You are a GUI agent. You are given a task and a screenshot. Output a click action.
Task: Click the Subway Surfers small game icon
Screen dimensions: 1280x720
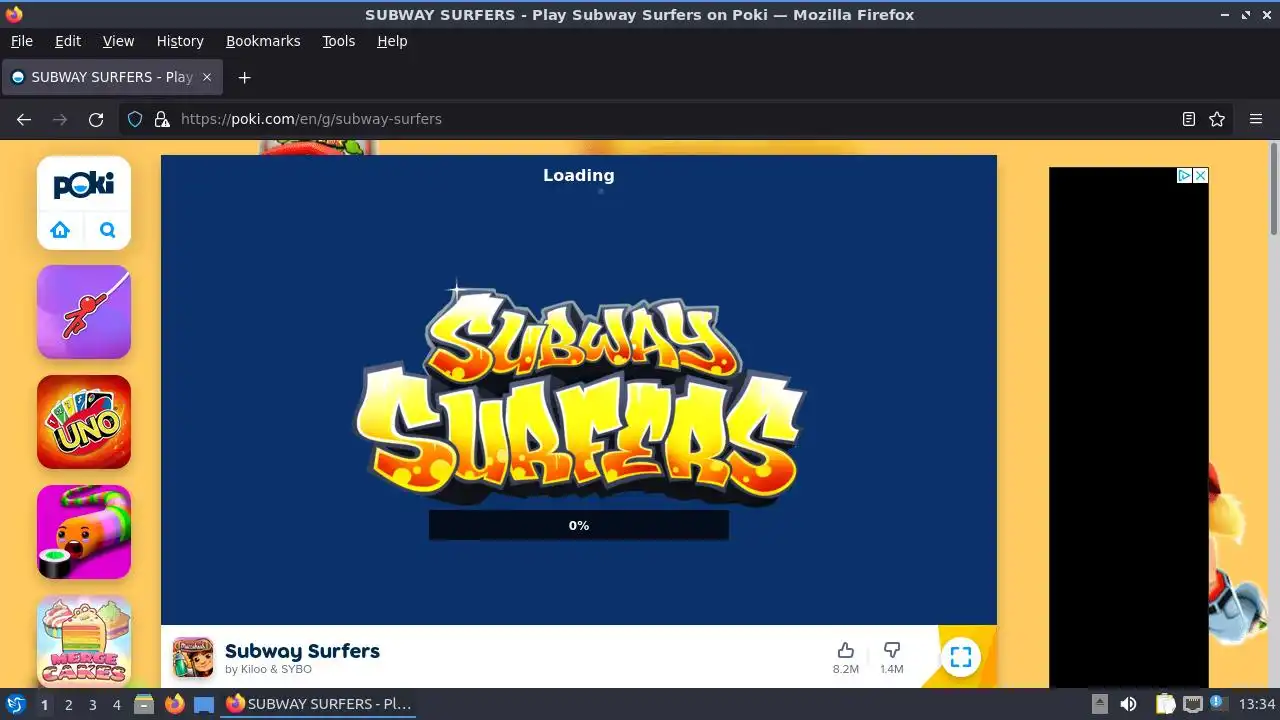[193, 657]
